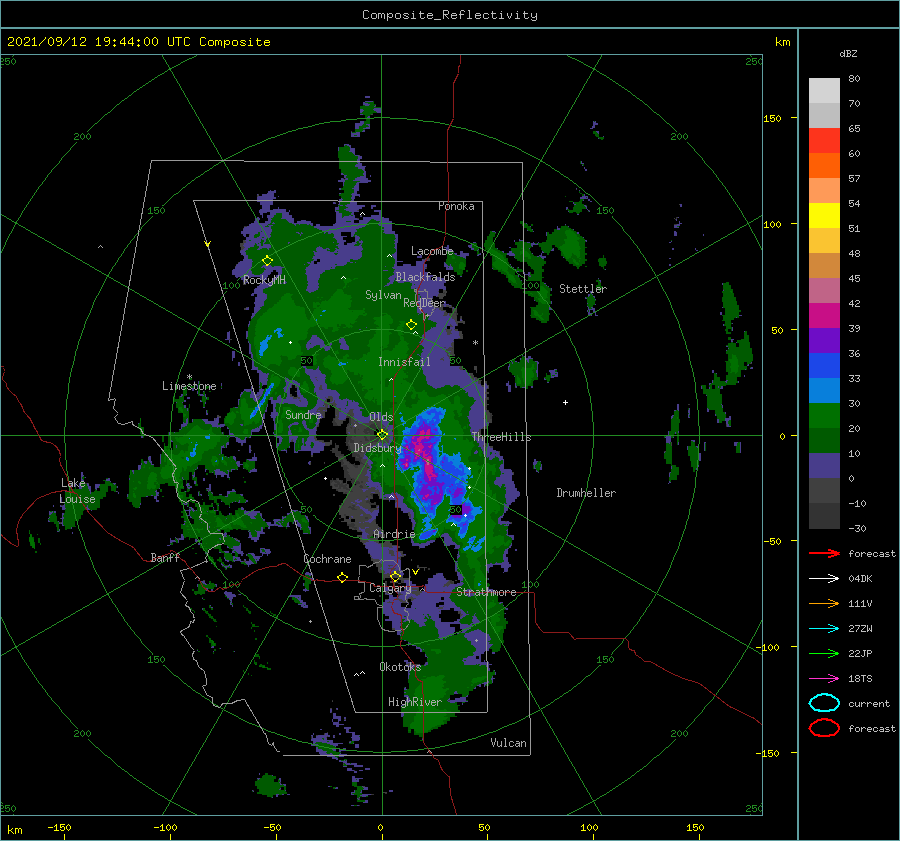Click the RockyMH map label

pyautogui.click(x=264, y=280)
